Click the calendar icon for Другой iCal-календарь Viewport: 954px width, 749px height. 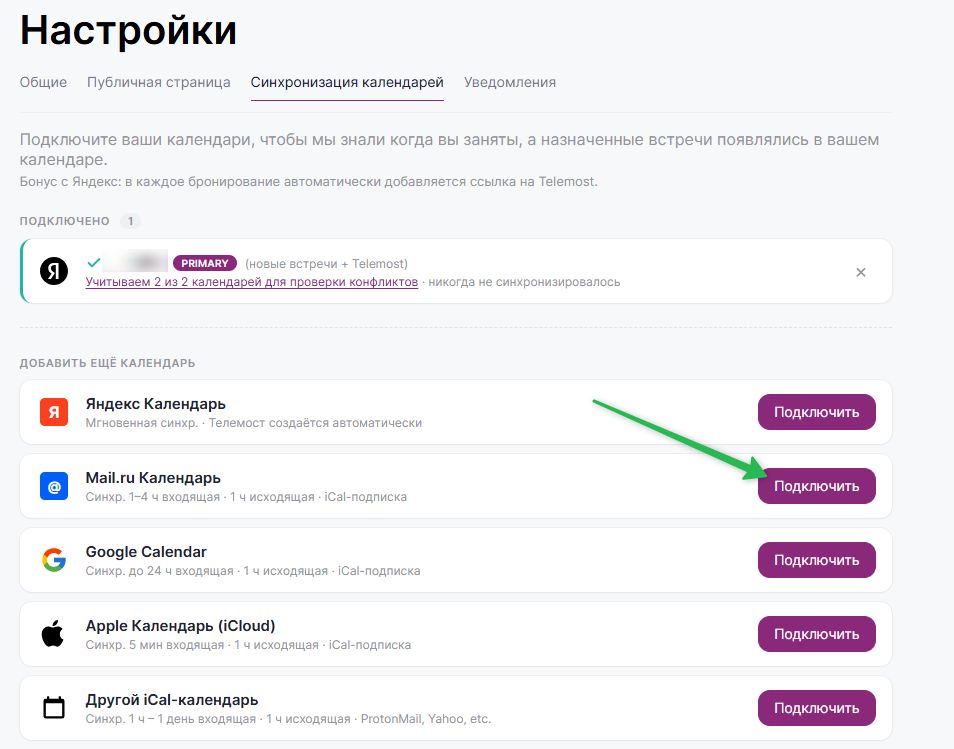pos(54,708)
